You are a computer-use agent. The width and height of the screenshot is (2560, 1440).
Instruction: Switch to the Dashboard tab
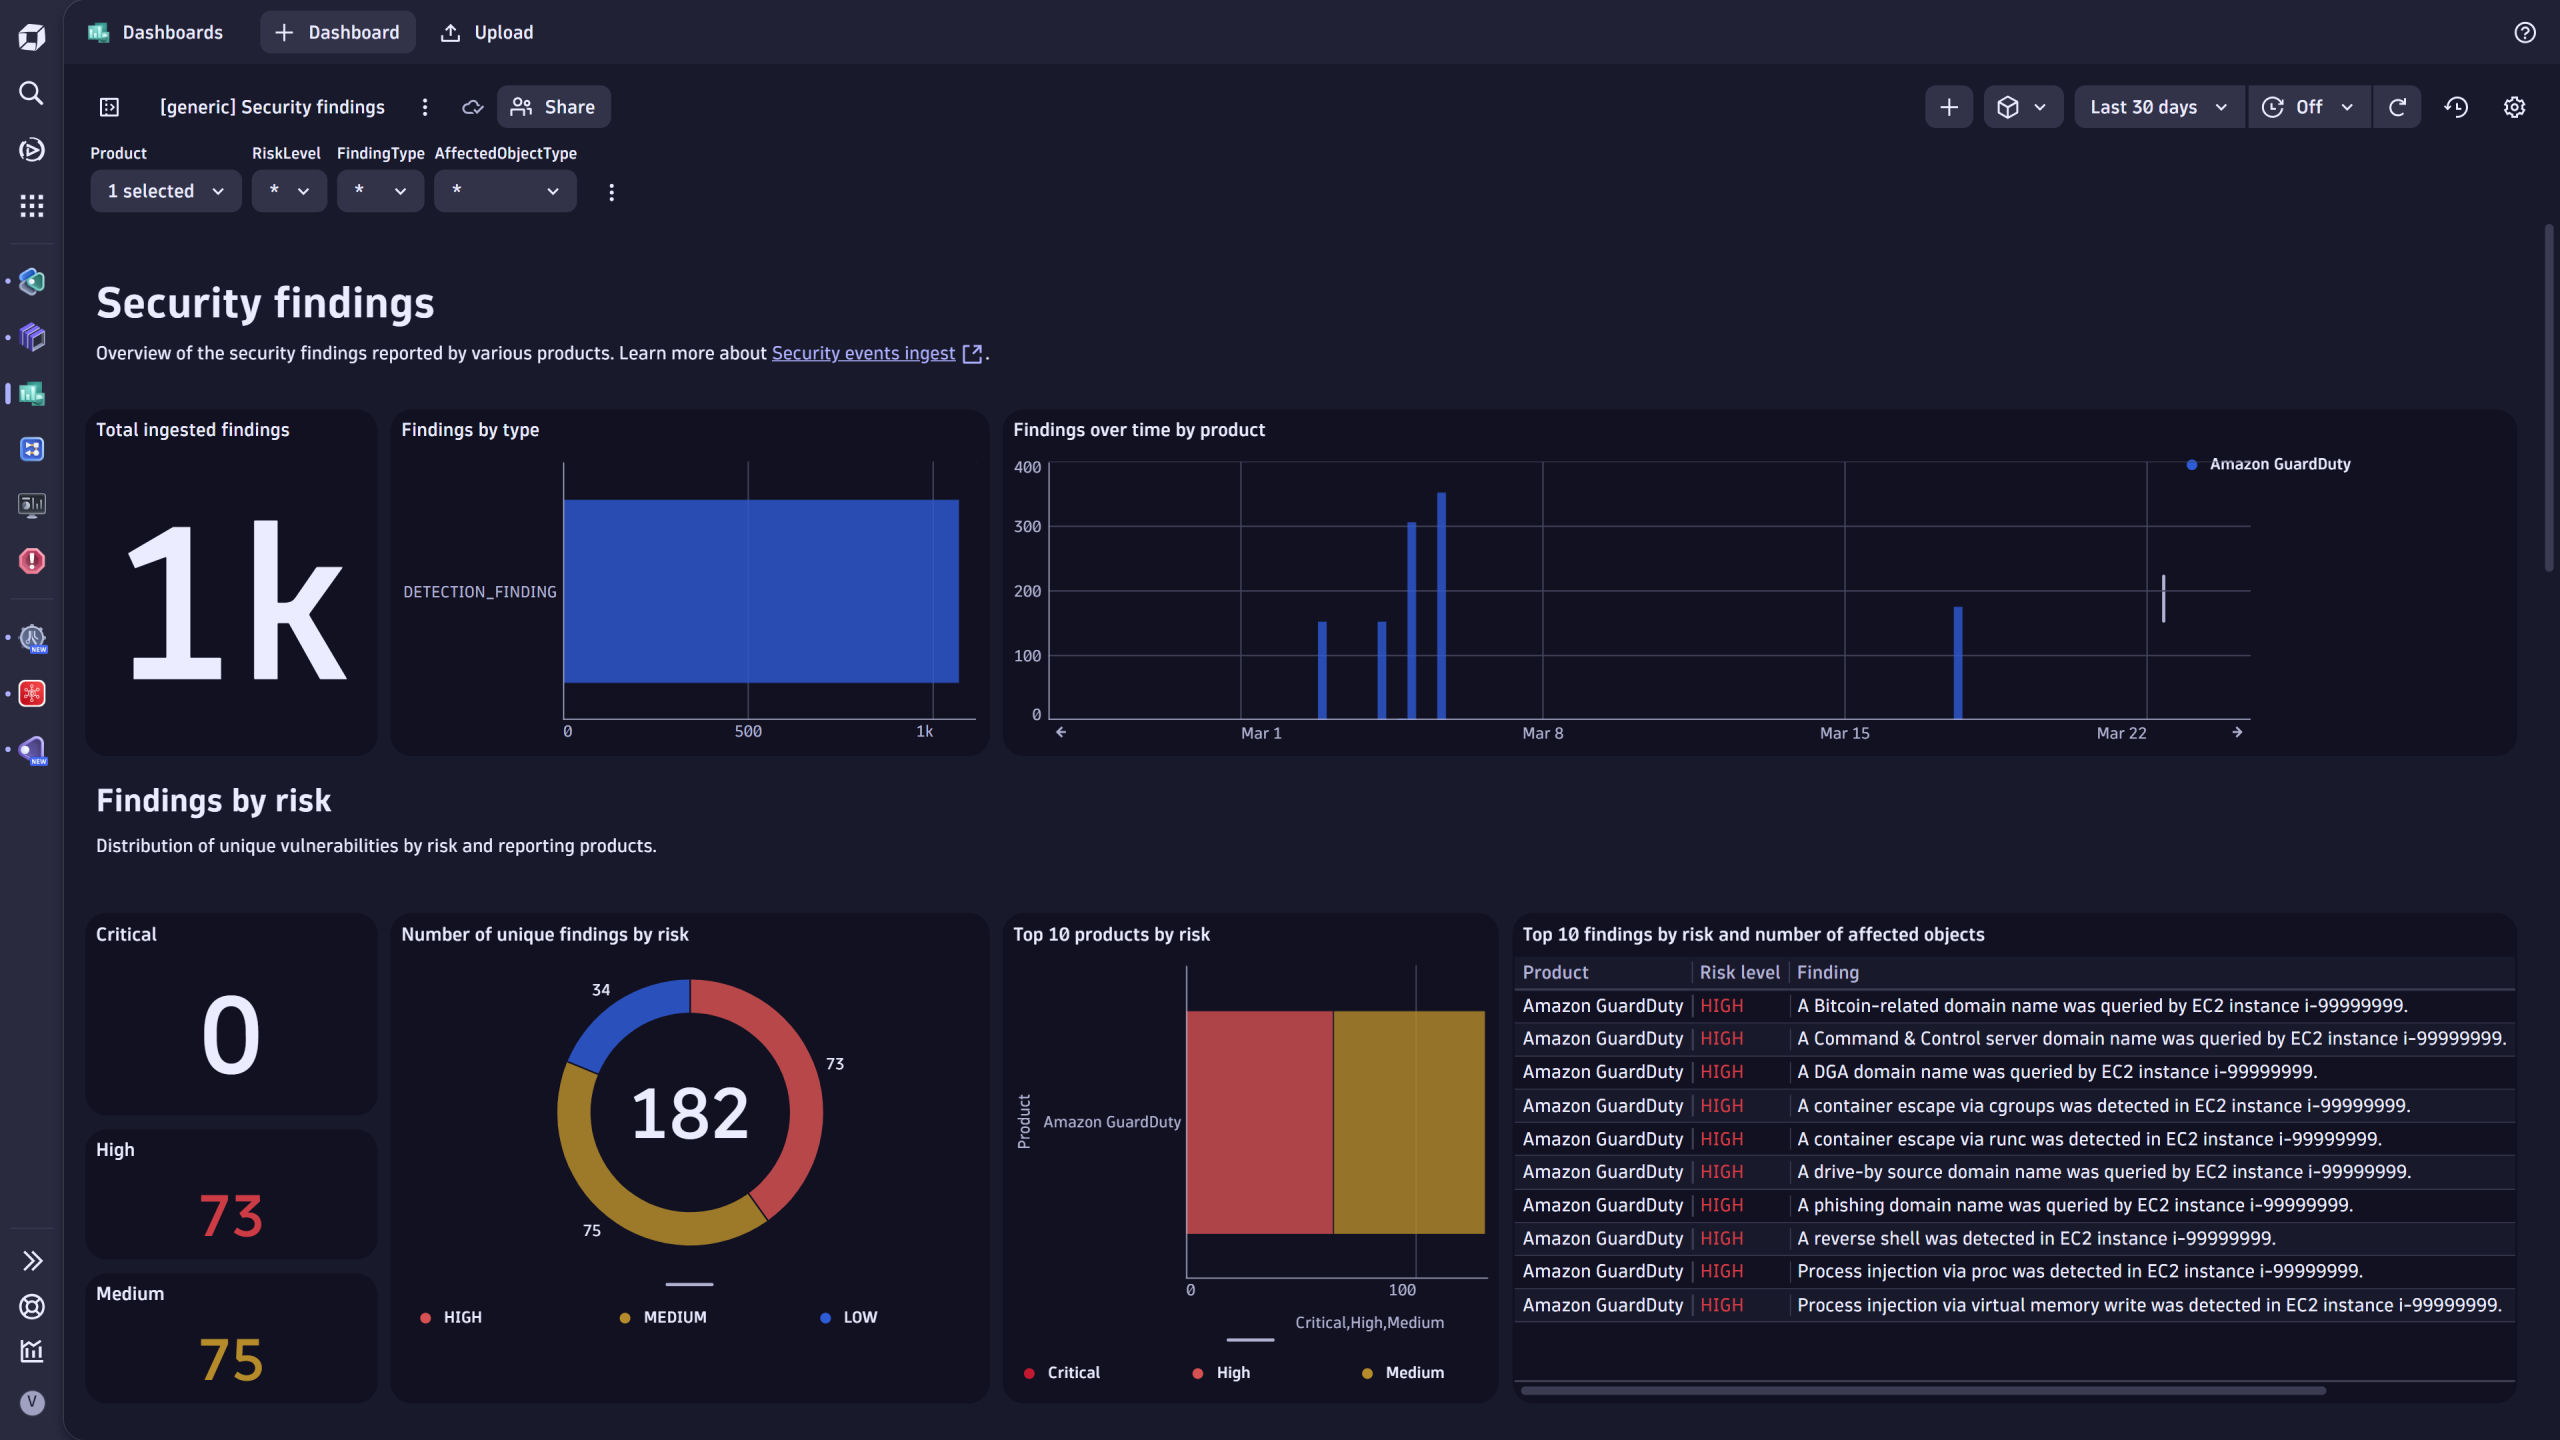coord(337,31)
